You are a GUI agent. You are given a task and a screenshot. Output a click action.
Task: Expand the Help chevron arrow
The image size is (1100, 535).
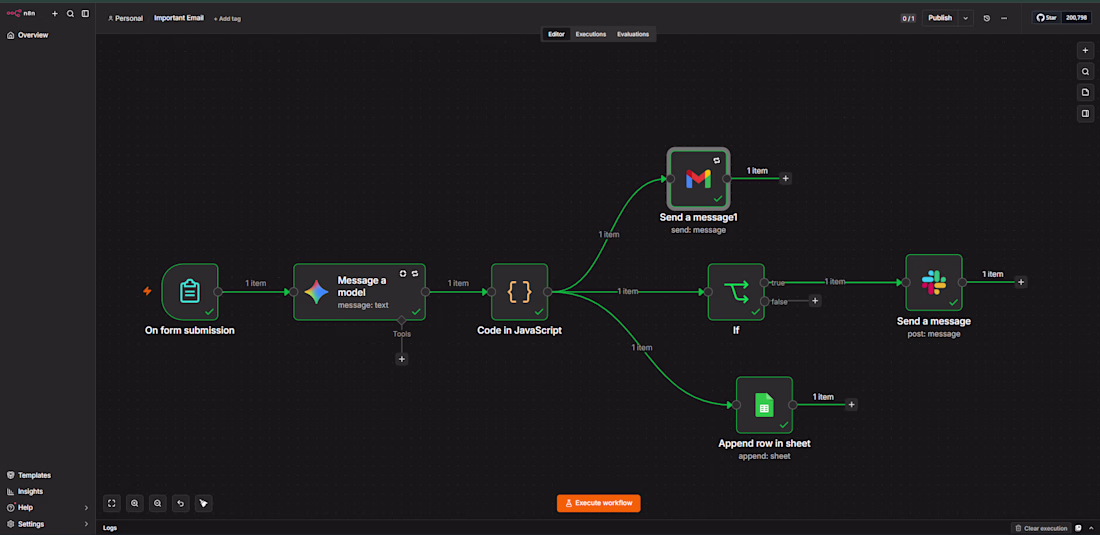(86, 508)
